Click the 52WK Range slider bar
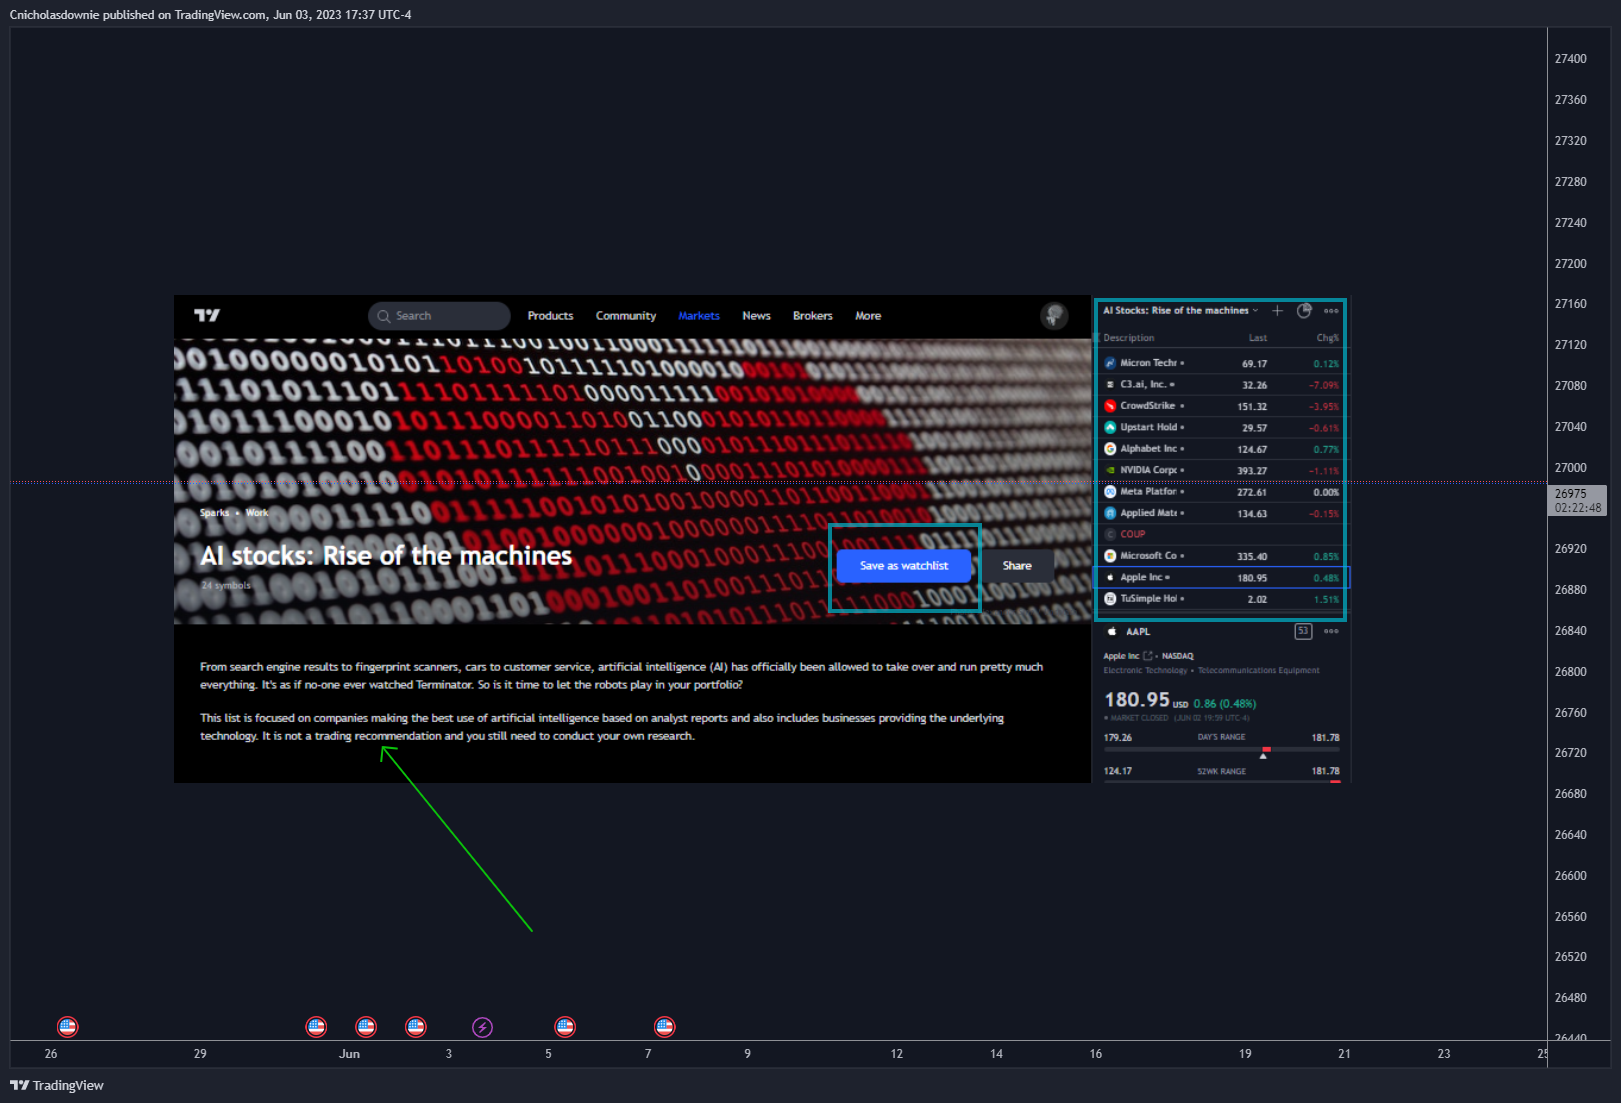The height and width of the screenshot is (1103, 1621). pyautogui.click(x=1221, y=782)
